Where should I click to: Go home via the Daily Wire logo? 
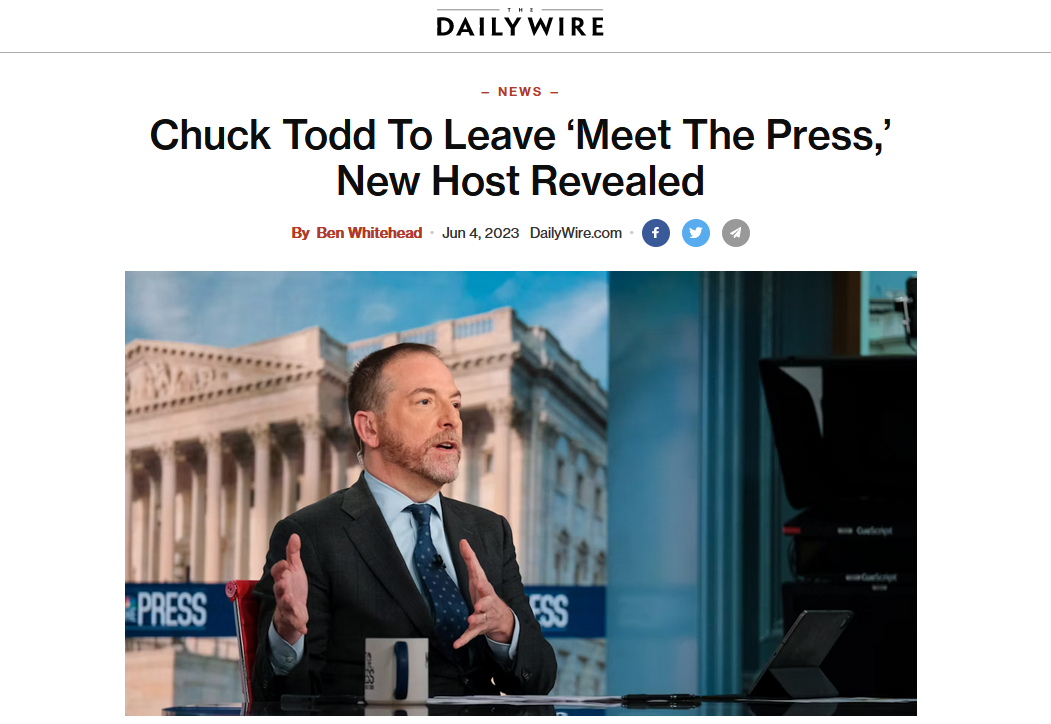tap(520, 23)
